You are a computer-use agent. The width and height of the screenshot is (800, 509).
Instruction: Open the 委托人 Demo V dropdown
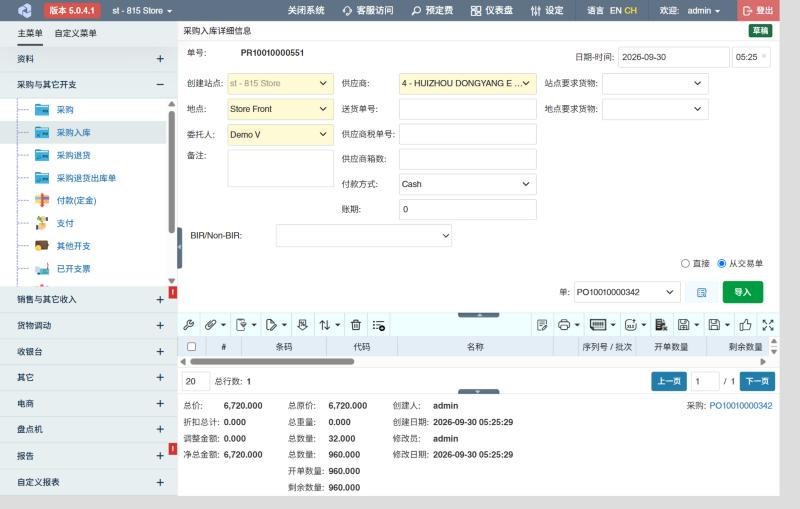tap(281, 135)
